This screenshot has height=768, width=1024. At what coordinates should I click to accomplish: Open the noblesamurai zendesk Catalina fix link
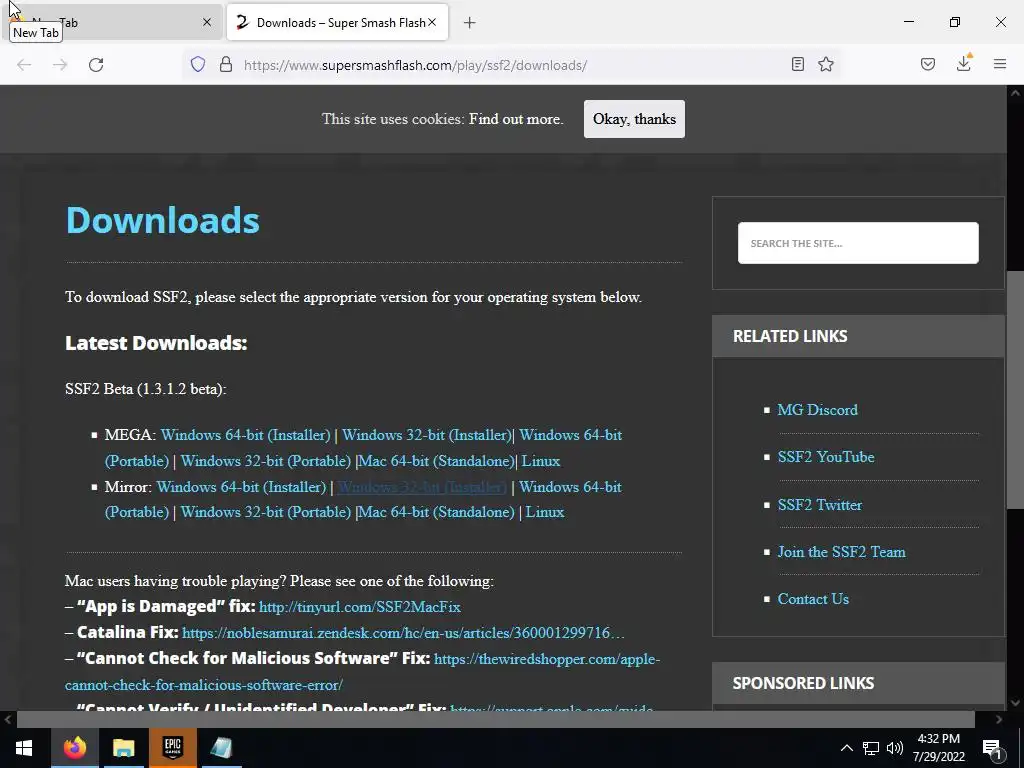(x=404, y=633)
